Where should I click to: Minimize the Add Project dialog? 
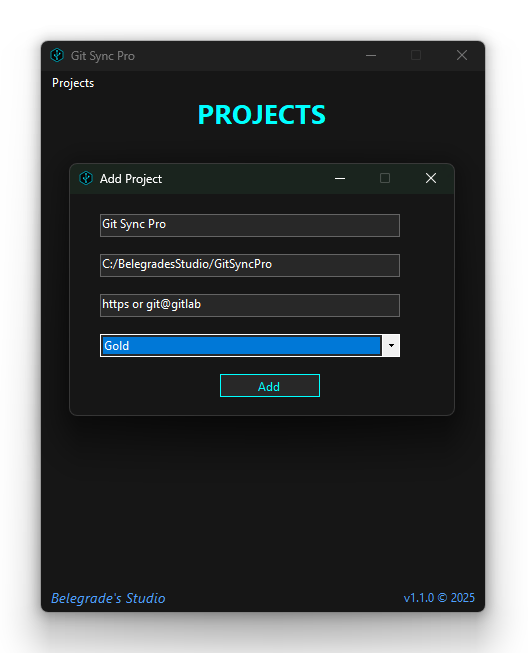[340, 178]
